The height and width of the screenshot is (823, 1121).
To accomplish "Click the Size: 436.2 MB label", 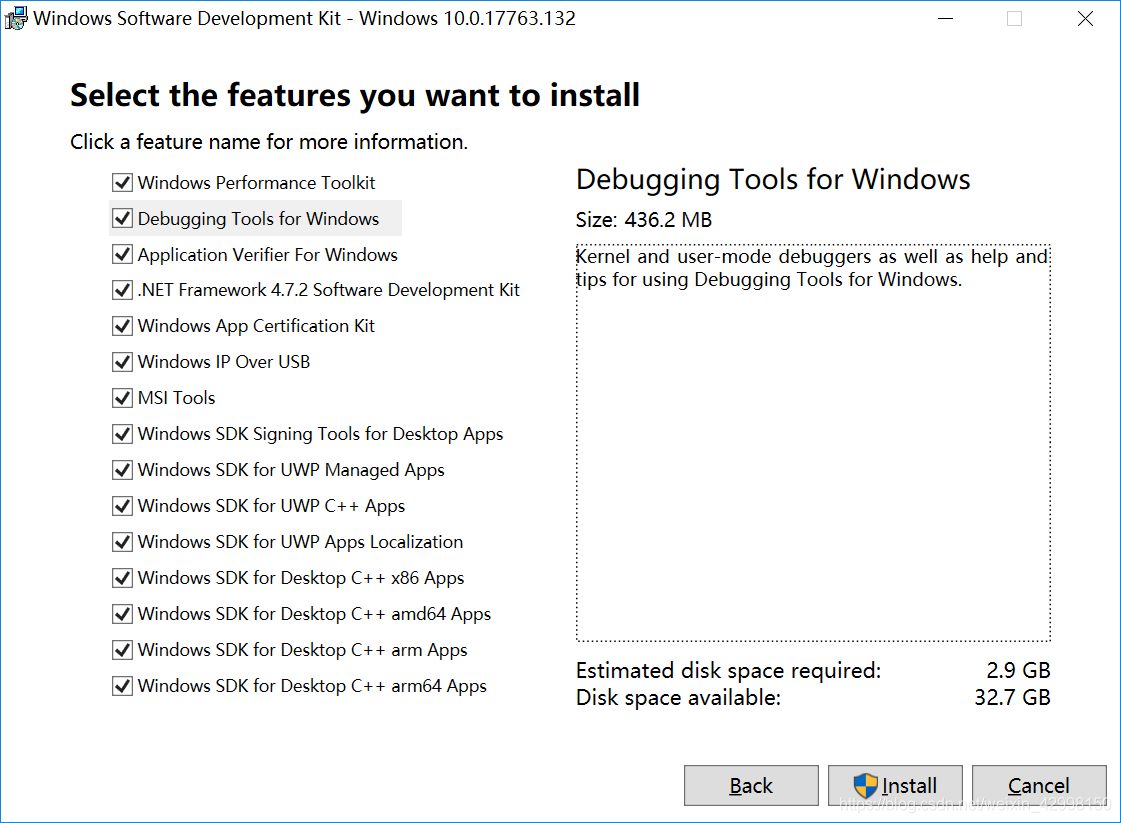I will click(643, 220).
